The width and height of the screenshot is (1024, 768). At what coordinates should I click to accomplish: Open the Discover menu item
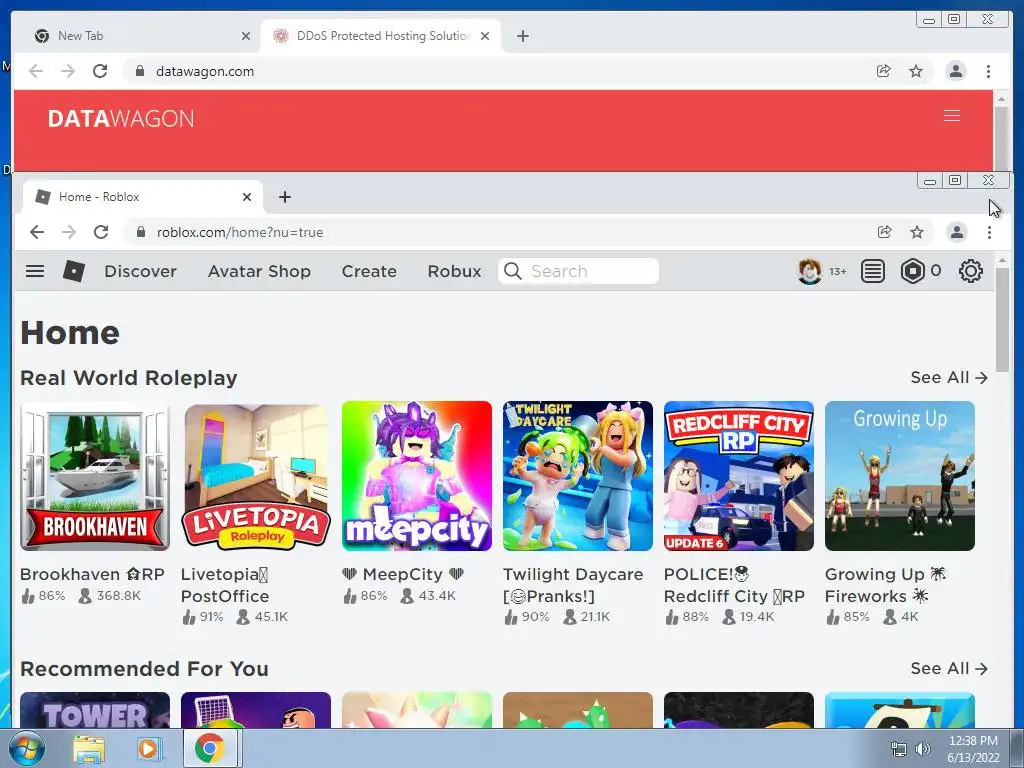[x=140, y=271]
